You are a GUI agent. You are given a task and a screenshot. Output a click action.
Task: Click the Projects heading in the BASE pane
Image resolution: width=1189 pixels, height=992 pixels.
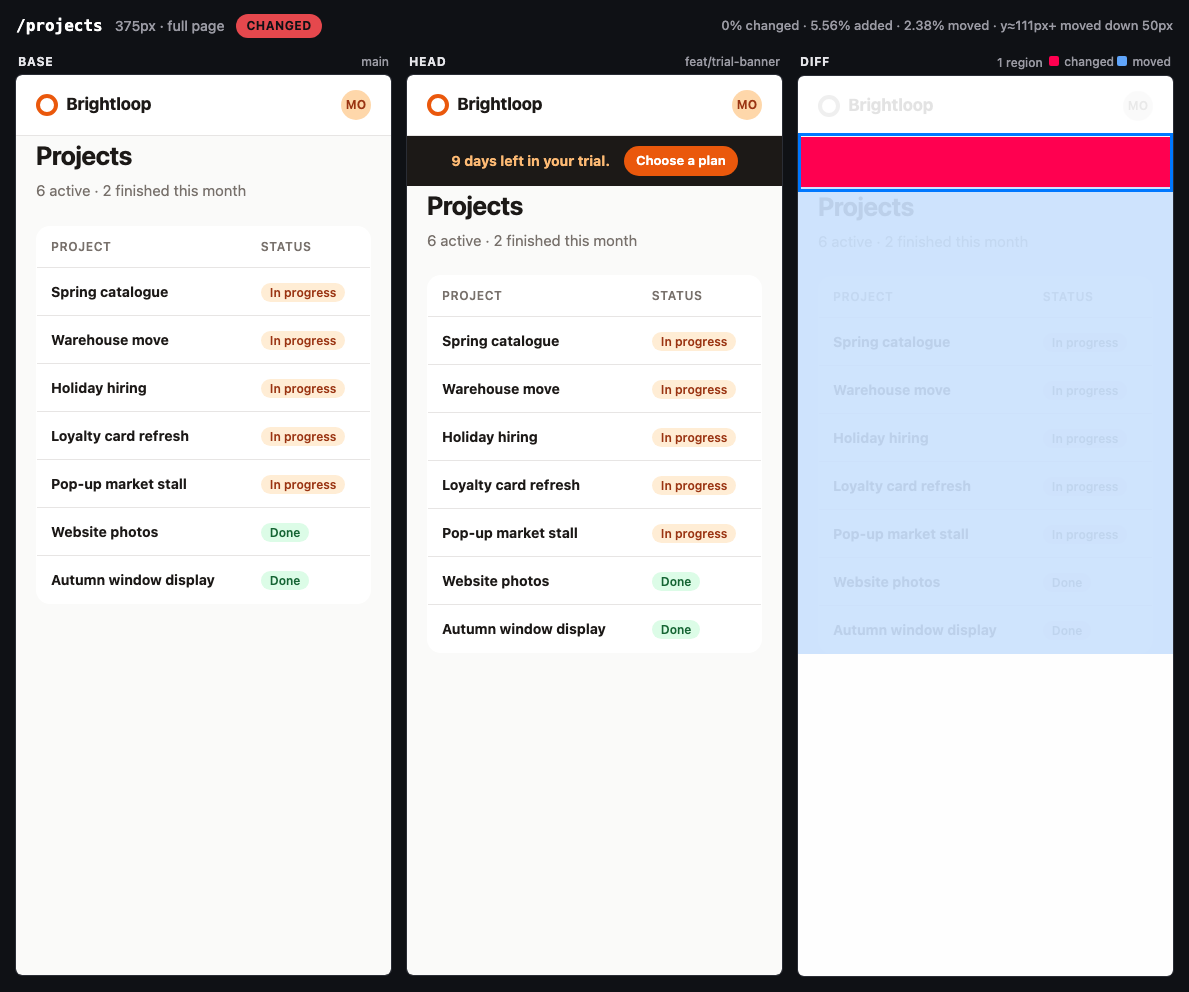tap(84, 156)
